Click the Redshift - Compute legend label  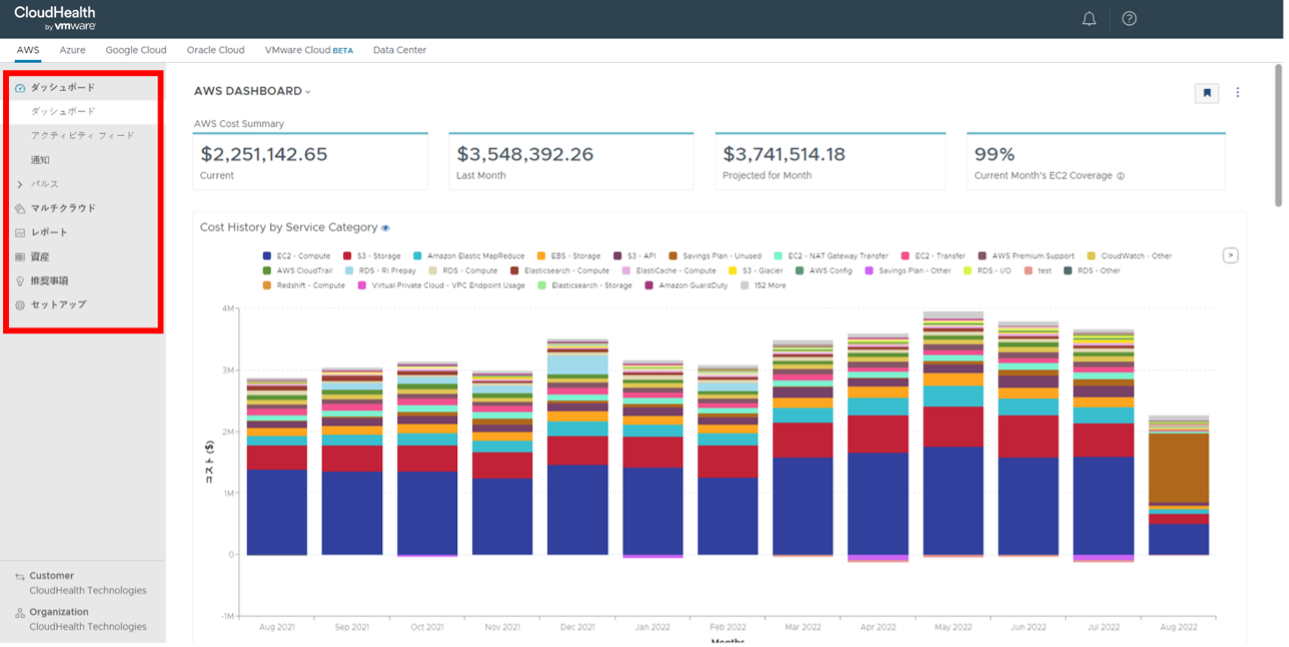tap(311, 286)
